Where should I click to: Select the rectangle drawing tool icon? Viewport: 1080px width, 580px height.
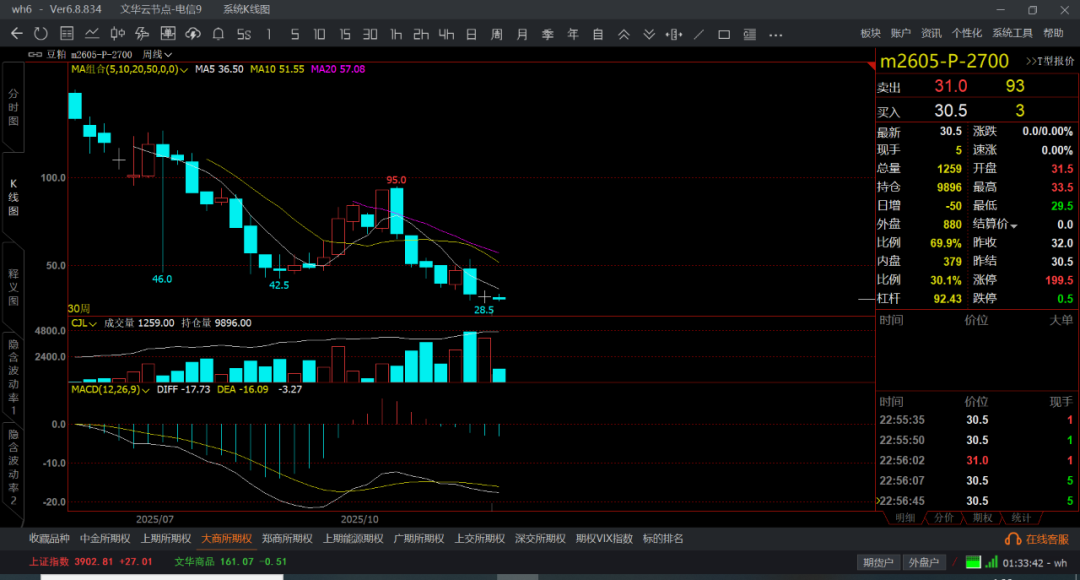click(723, 34)
